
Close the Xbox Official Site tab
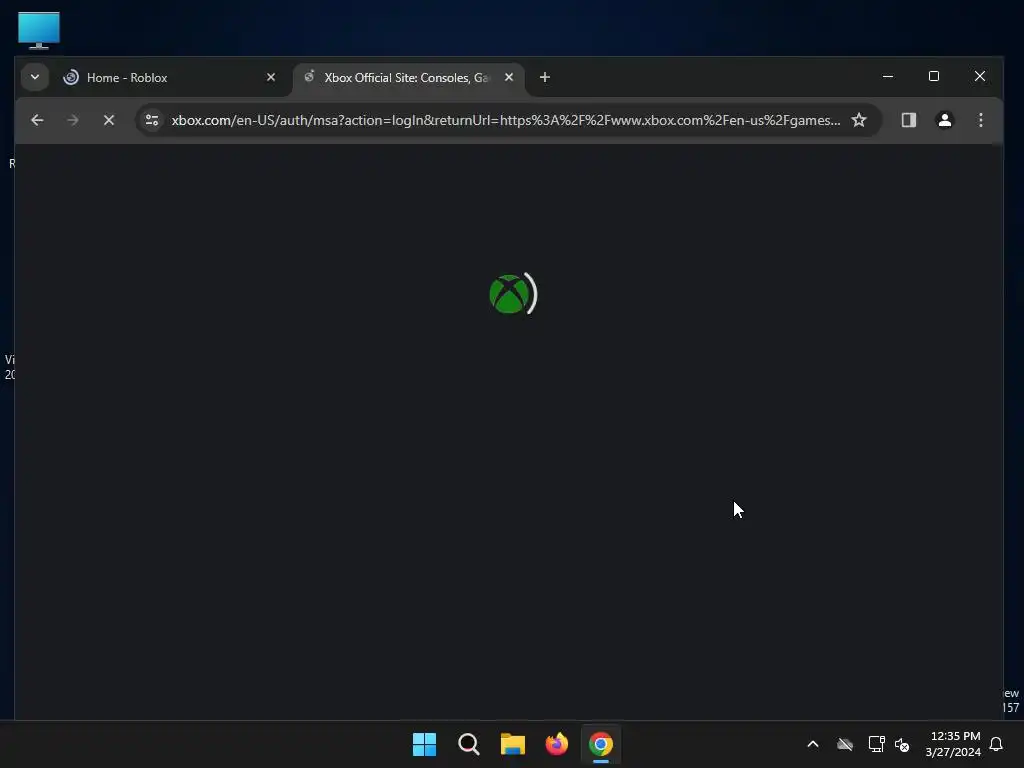pyautogui.click(x=509, y=77)
